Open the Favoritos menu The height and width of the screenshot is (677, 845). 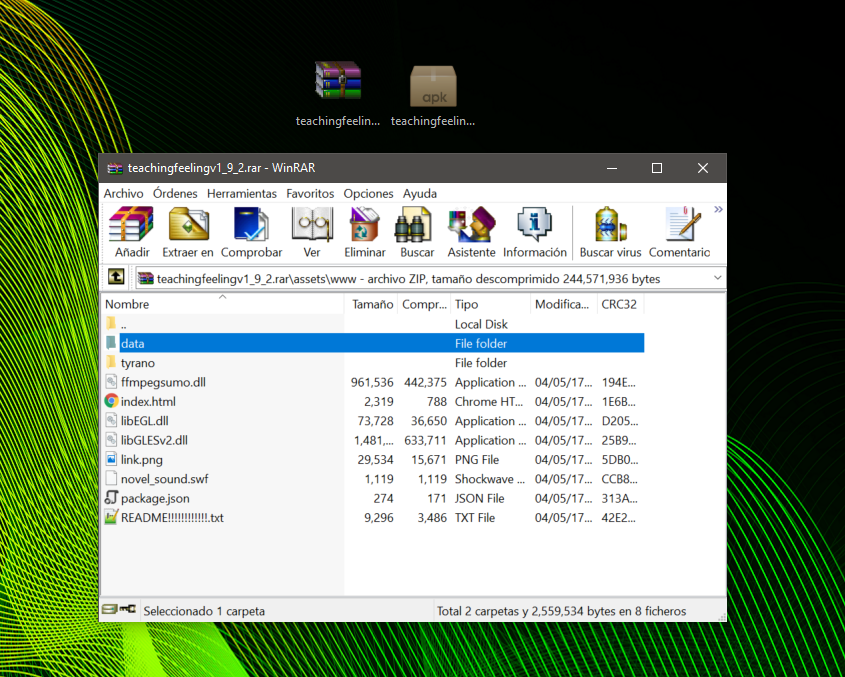click(310, 194)
